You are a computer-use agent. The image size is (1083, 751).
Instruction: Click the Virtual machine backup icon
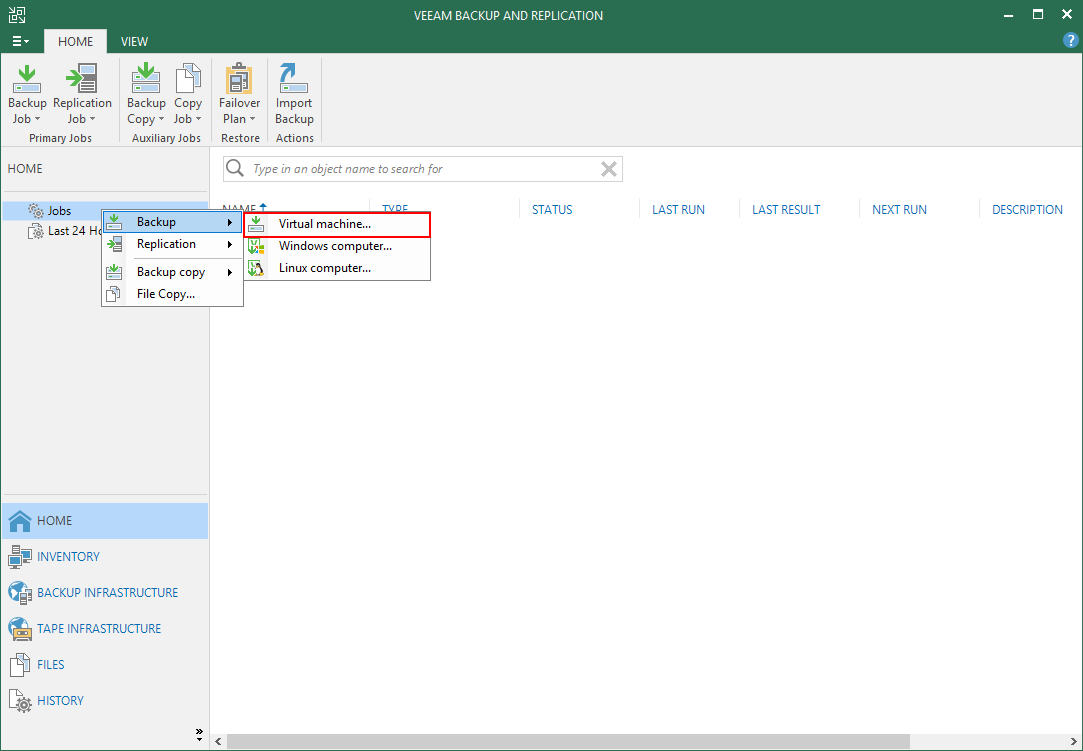256,225
